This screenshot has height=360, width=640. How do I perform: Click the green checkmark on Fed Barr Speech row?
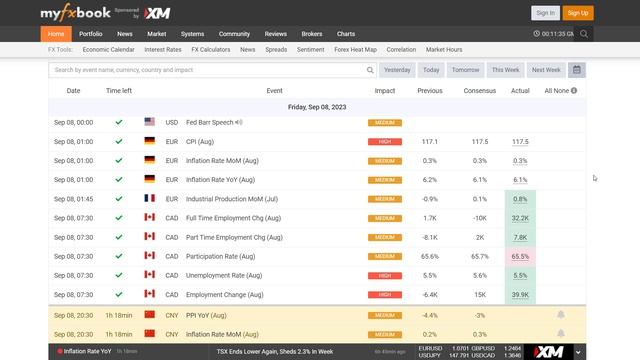(x=119, y=122)
